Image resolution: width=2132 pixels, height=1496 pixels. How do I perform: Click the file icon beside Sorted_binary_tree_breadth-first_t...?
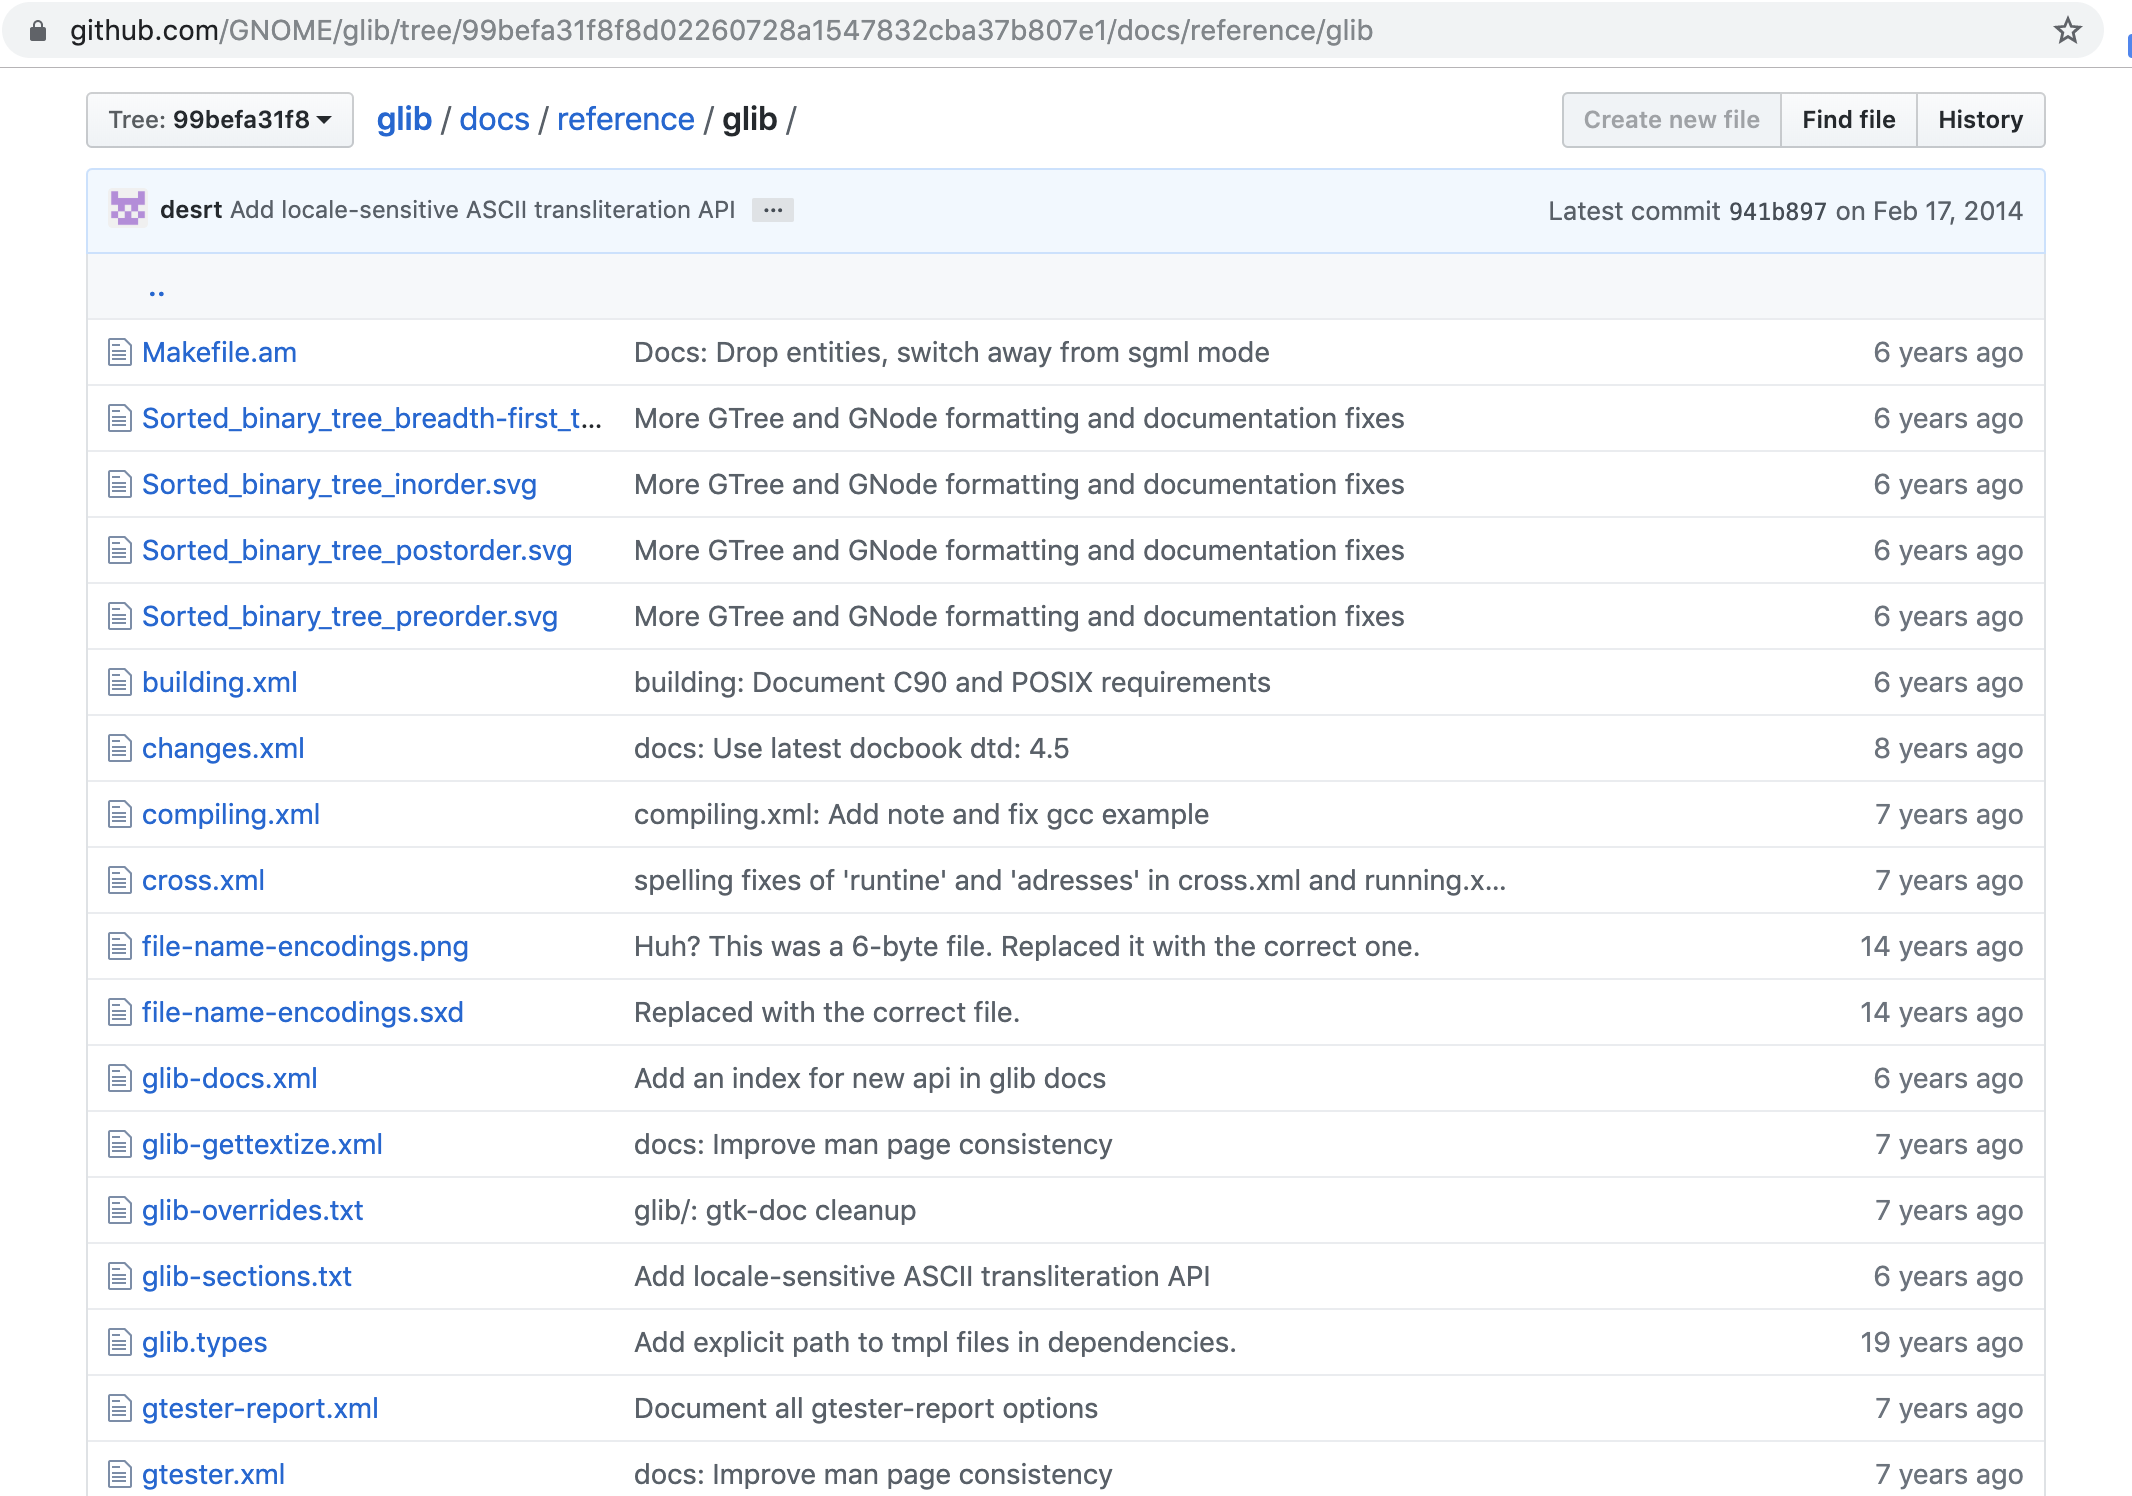(120, 419)
